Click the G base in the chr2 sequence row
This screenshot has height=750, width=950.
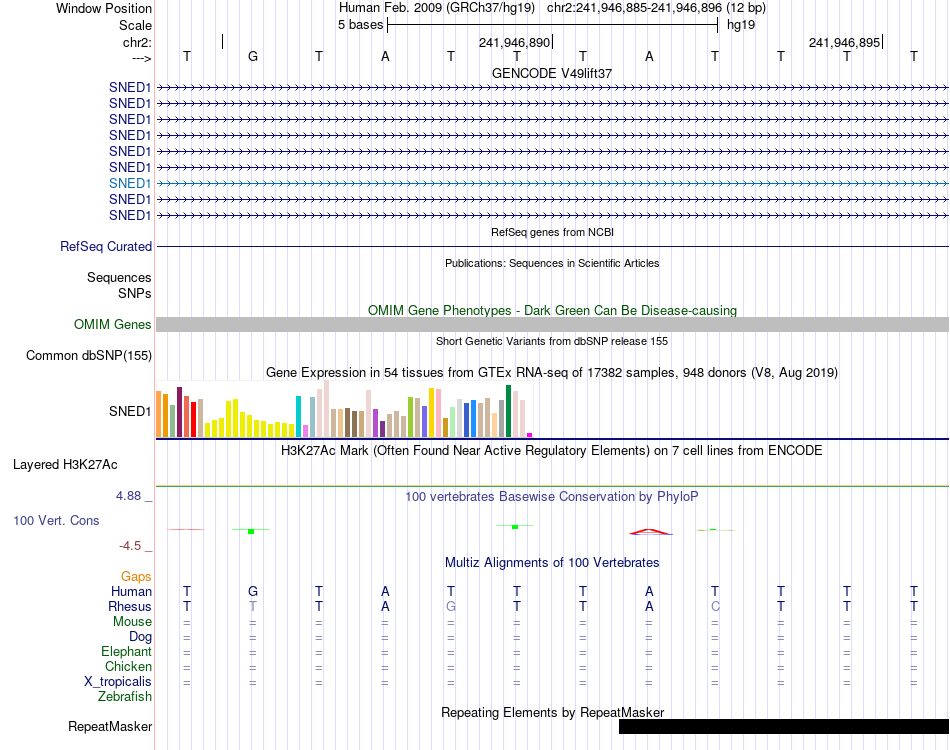coord(253,56)
